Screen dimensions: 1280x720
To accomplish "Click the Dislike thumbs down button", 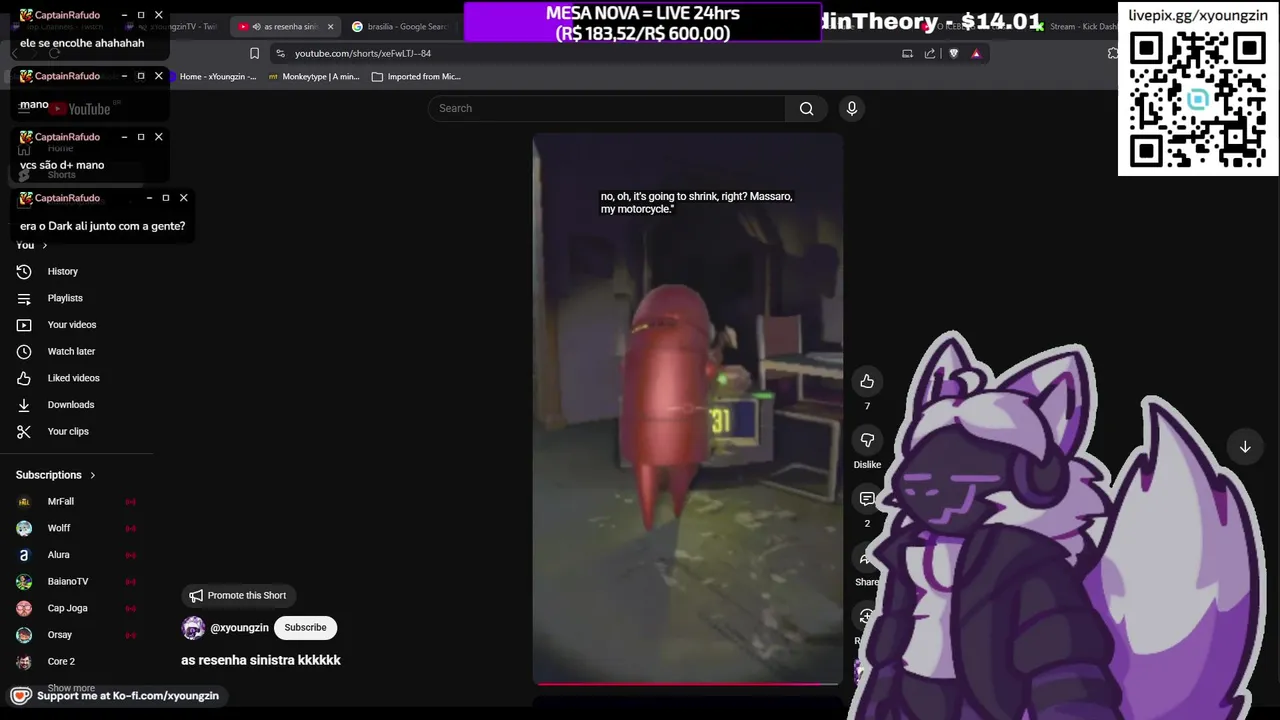I will tap(867, 440).
